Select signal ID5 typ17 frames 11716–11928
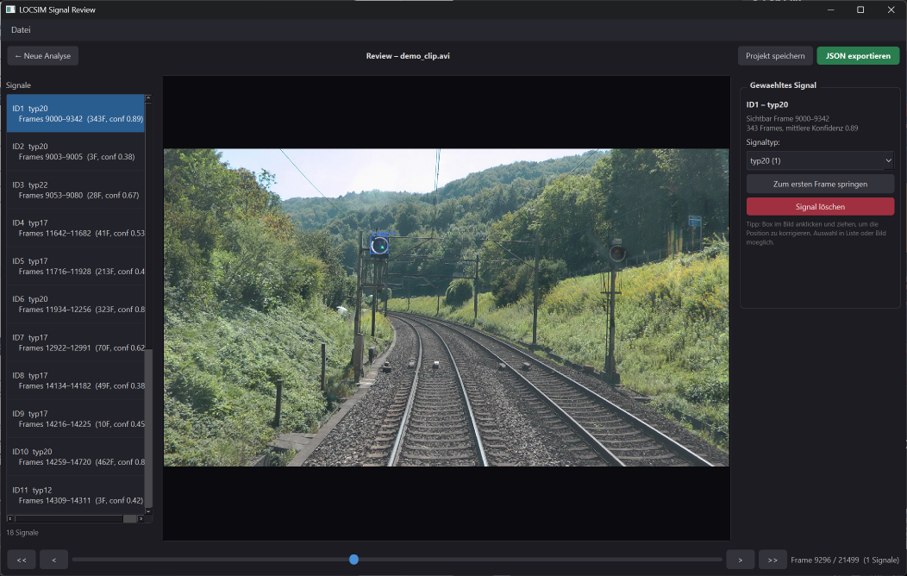This screenshot has width=907, height=576. click(x=76, y=266)
